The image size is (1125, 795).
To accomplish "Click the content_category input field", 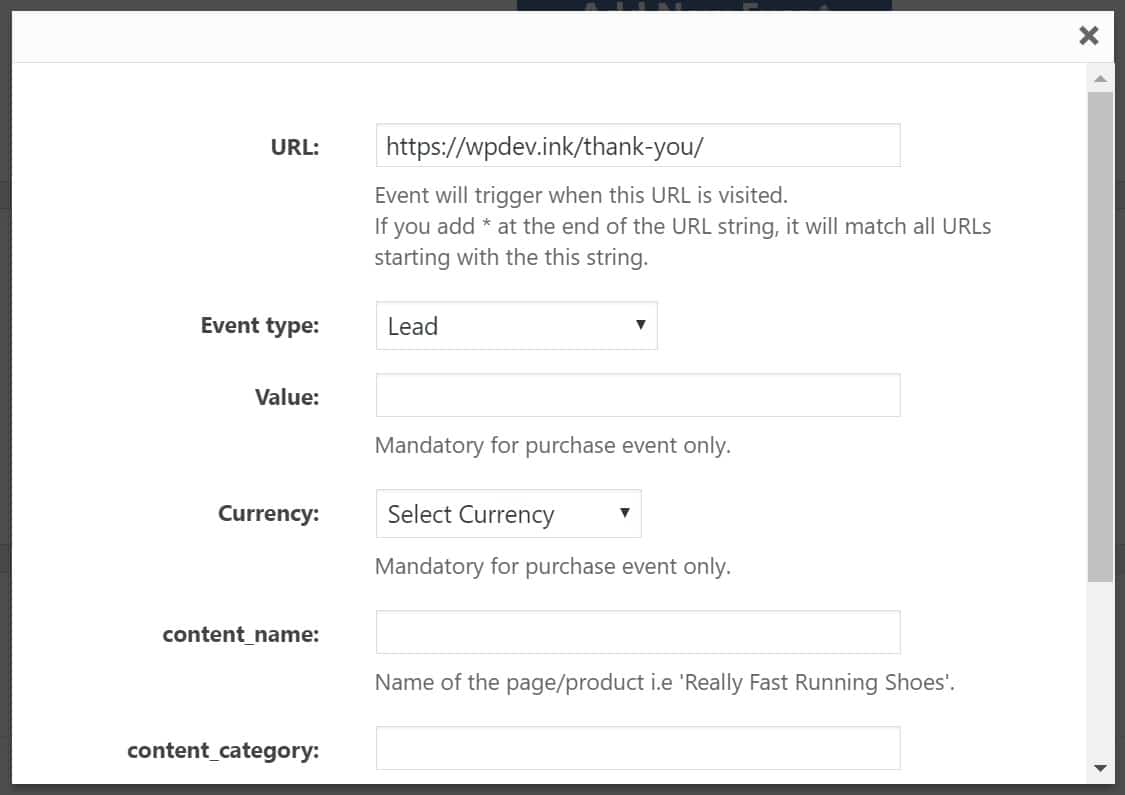I will (638, 748).
